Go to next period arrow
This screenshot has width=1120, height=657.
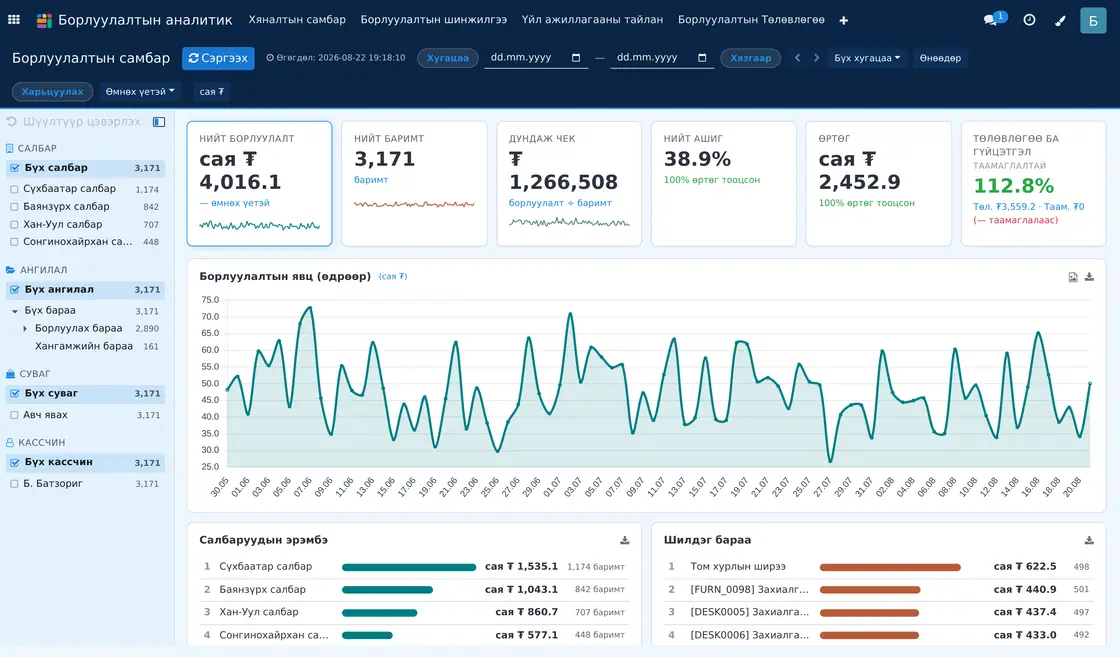point(816,58)
